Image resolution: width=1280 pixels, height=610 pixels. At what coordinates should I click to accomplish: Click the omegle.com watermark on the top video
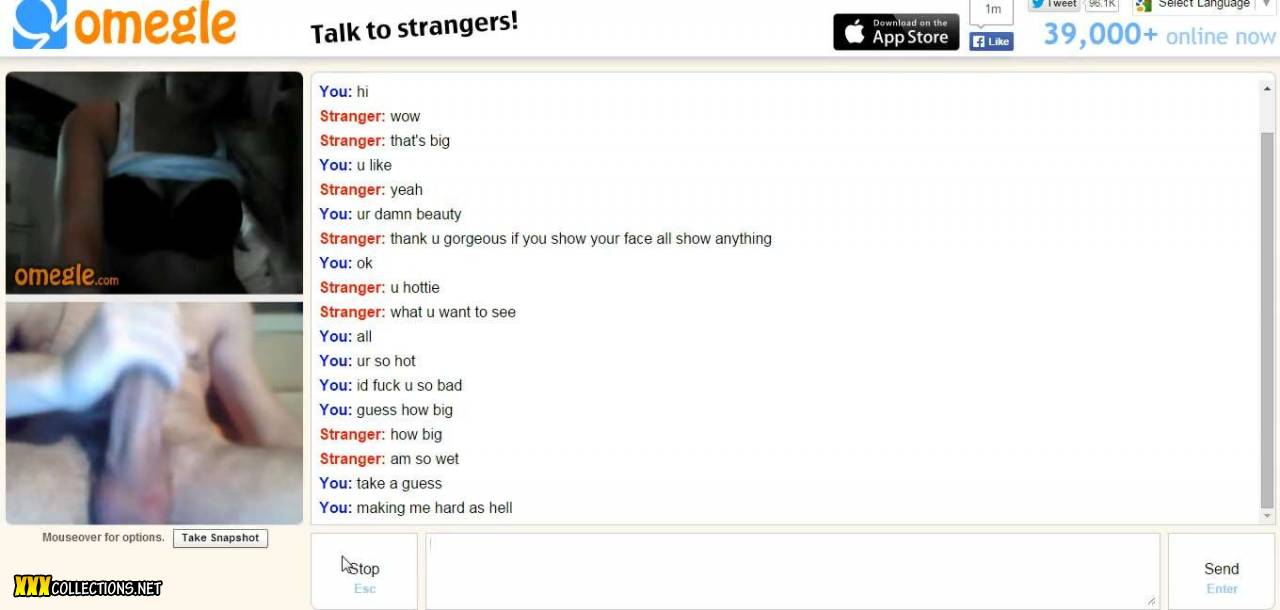[66, 276]
